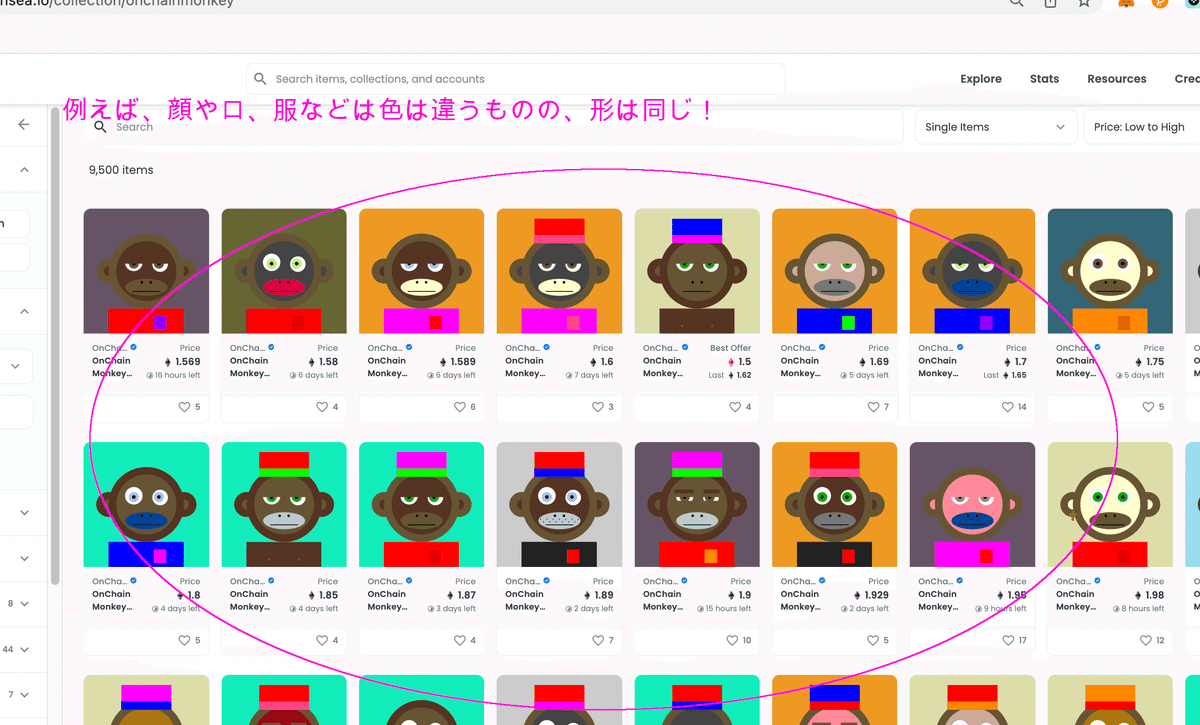Focus the search items, collections, and accounts field
The height and width of the screenshot is (725, 1200).
515,79
